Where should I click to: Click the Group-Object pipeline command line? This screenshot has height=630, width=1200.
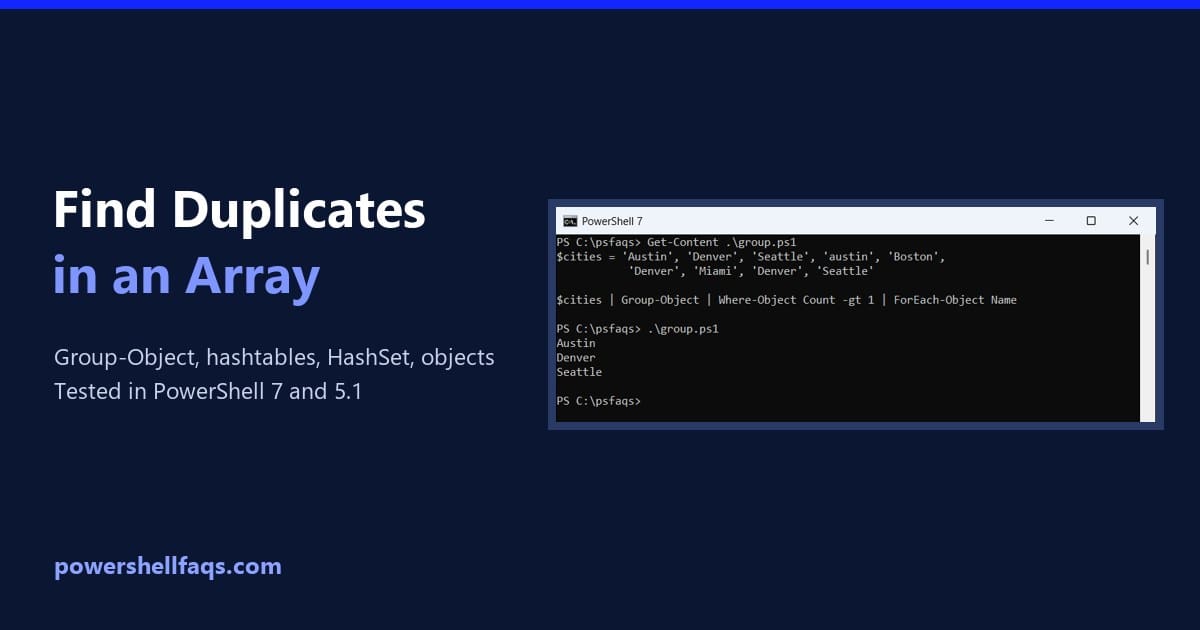787,300
